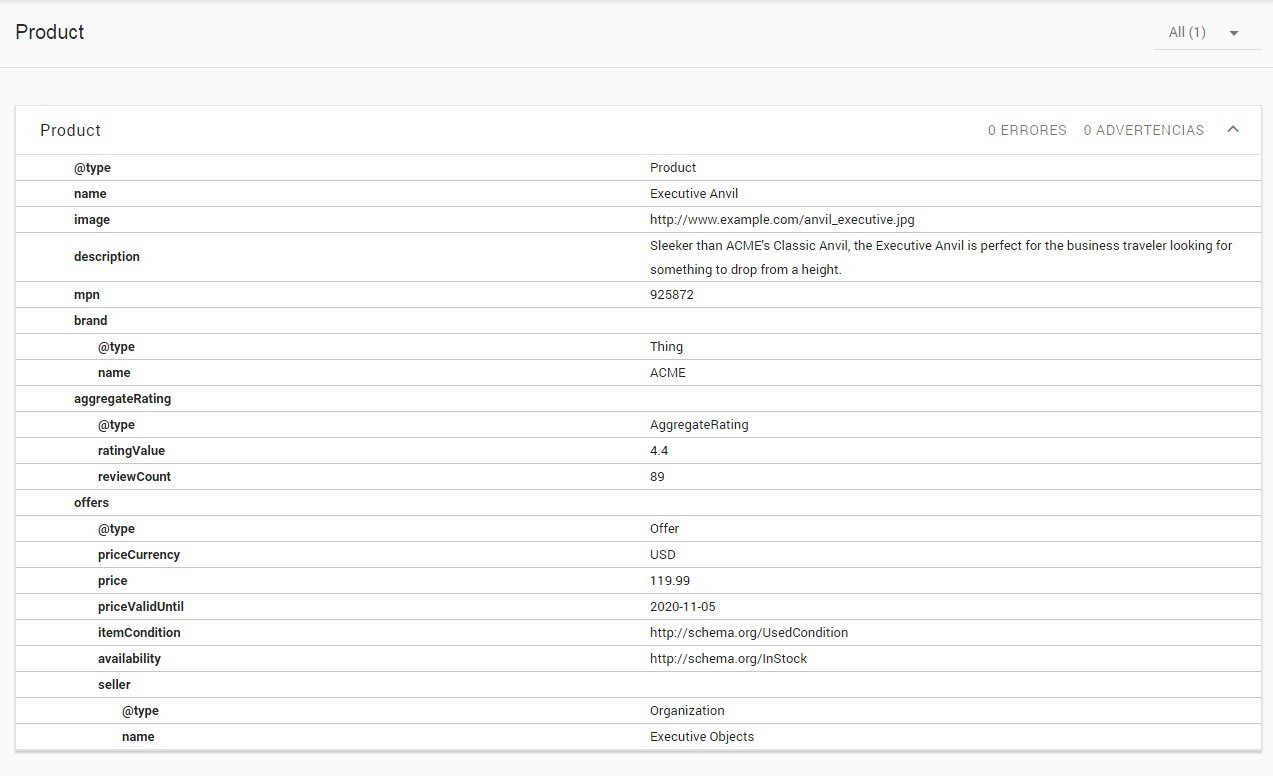
Task: Click the image label
Action: click(92, 220)
